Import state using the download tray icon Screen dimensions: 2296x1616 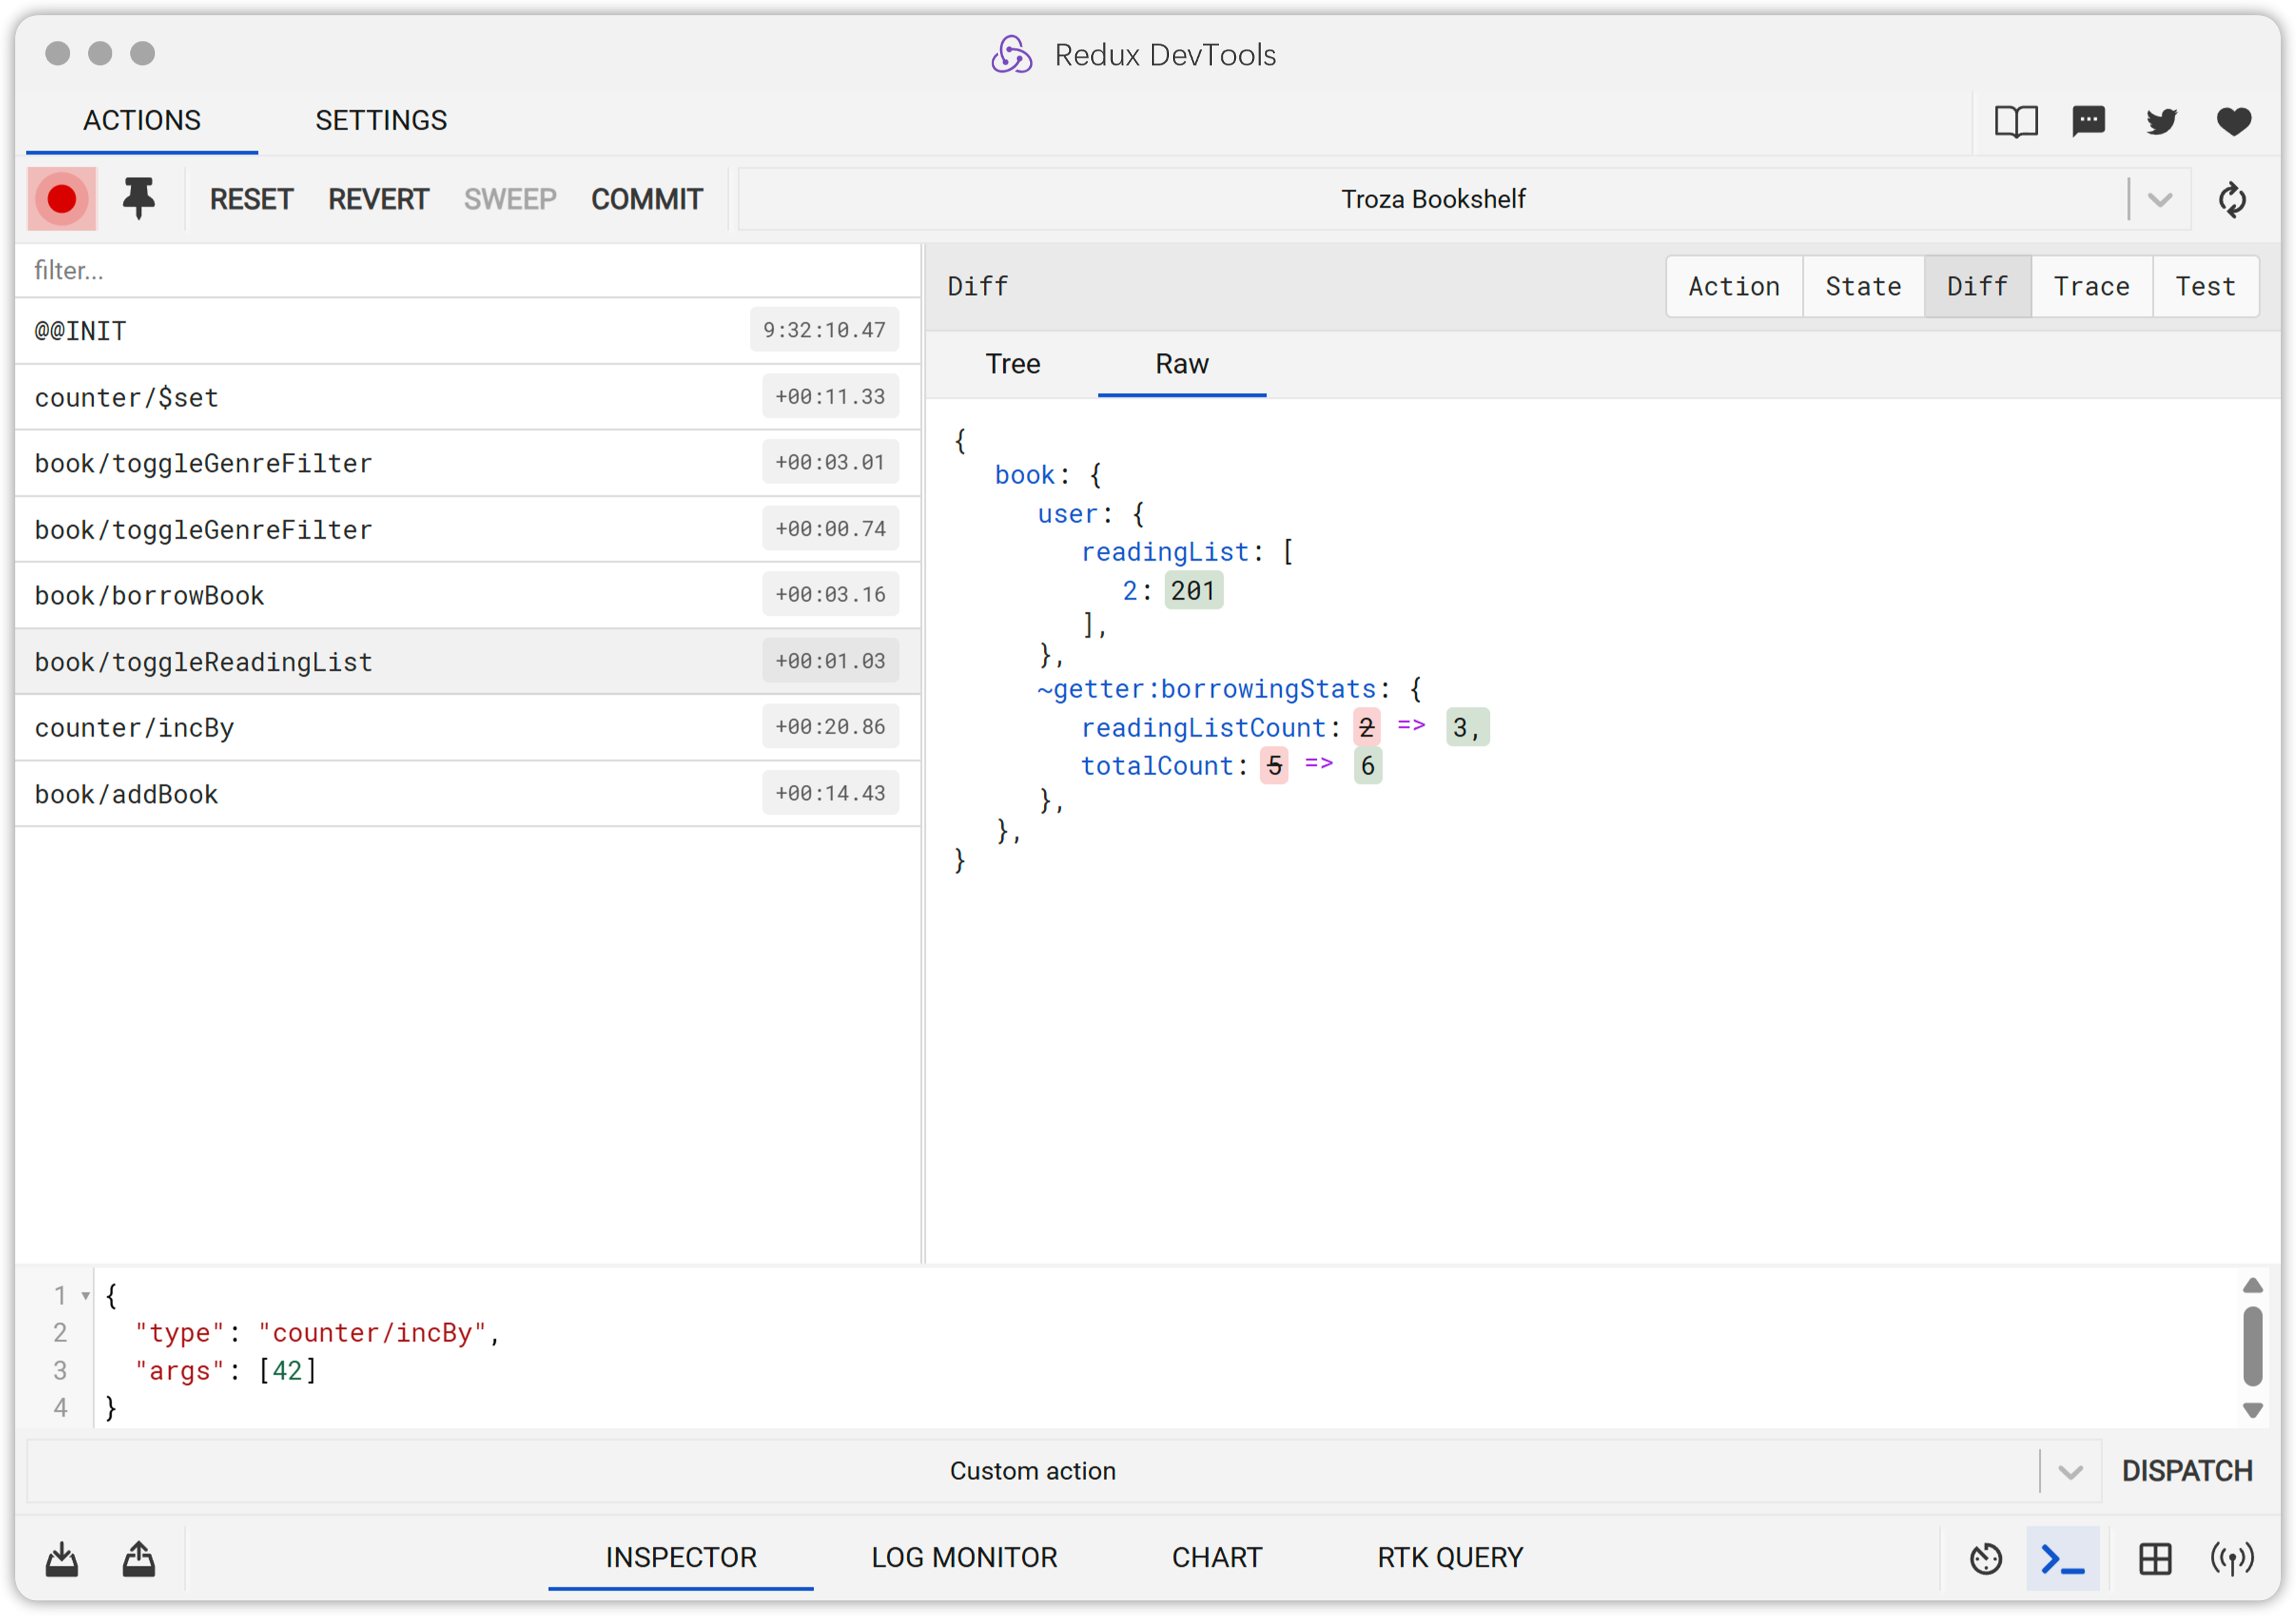tap(61, 1557)
